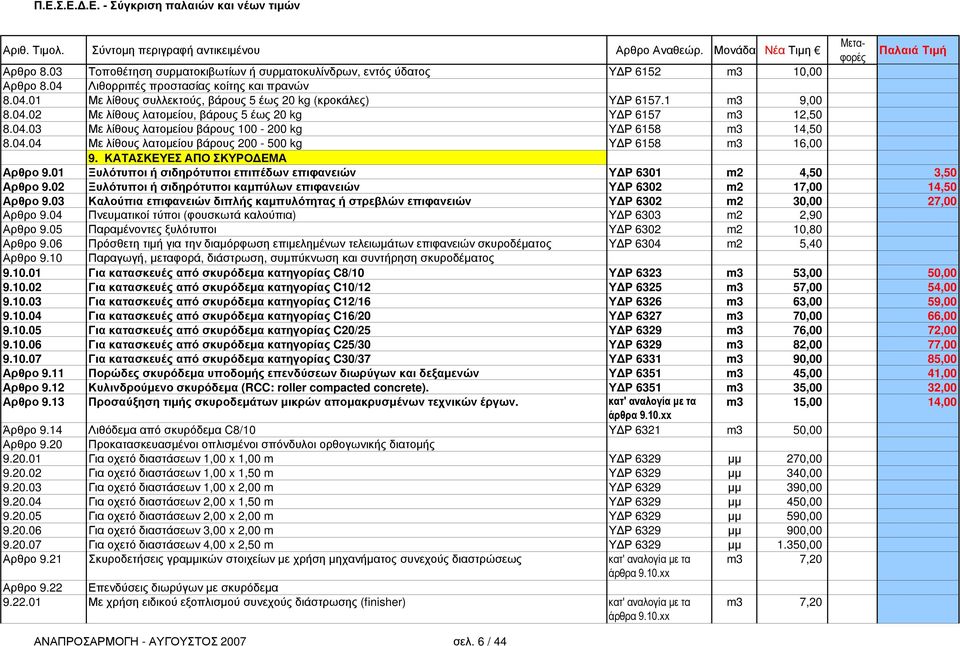The height and width of the screenshot is (646, 960).
Task: Select the 'ΥΔΡ 6157.1' cell
Action: coord(639,100)
